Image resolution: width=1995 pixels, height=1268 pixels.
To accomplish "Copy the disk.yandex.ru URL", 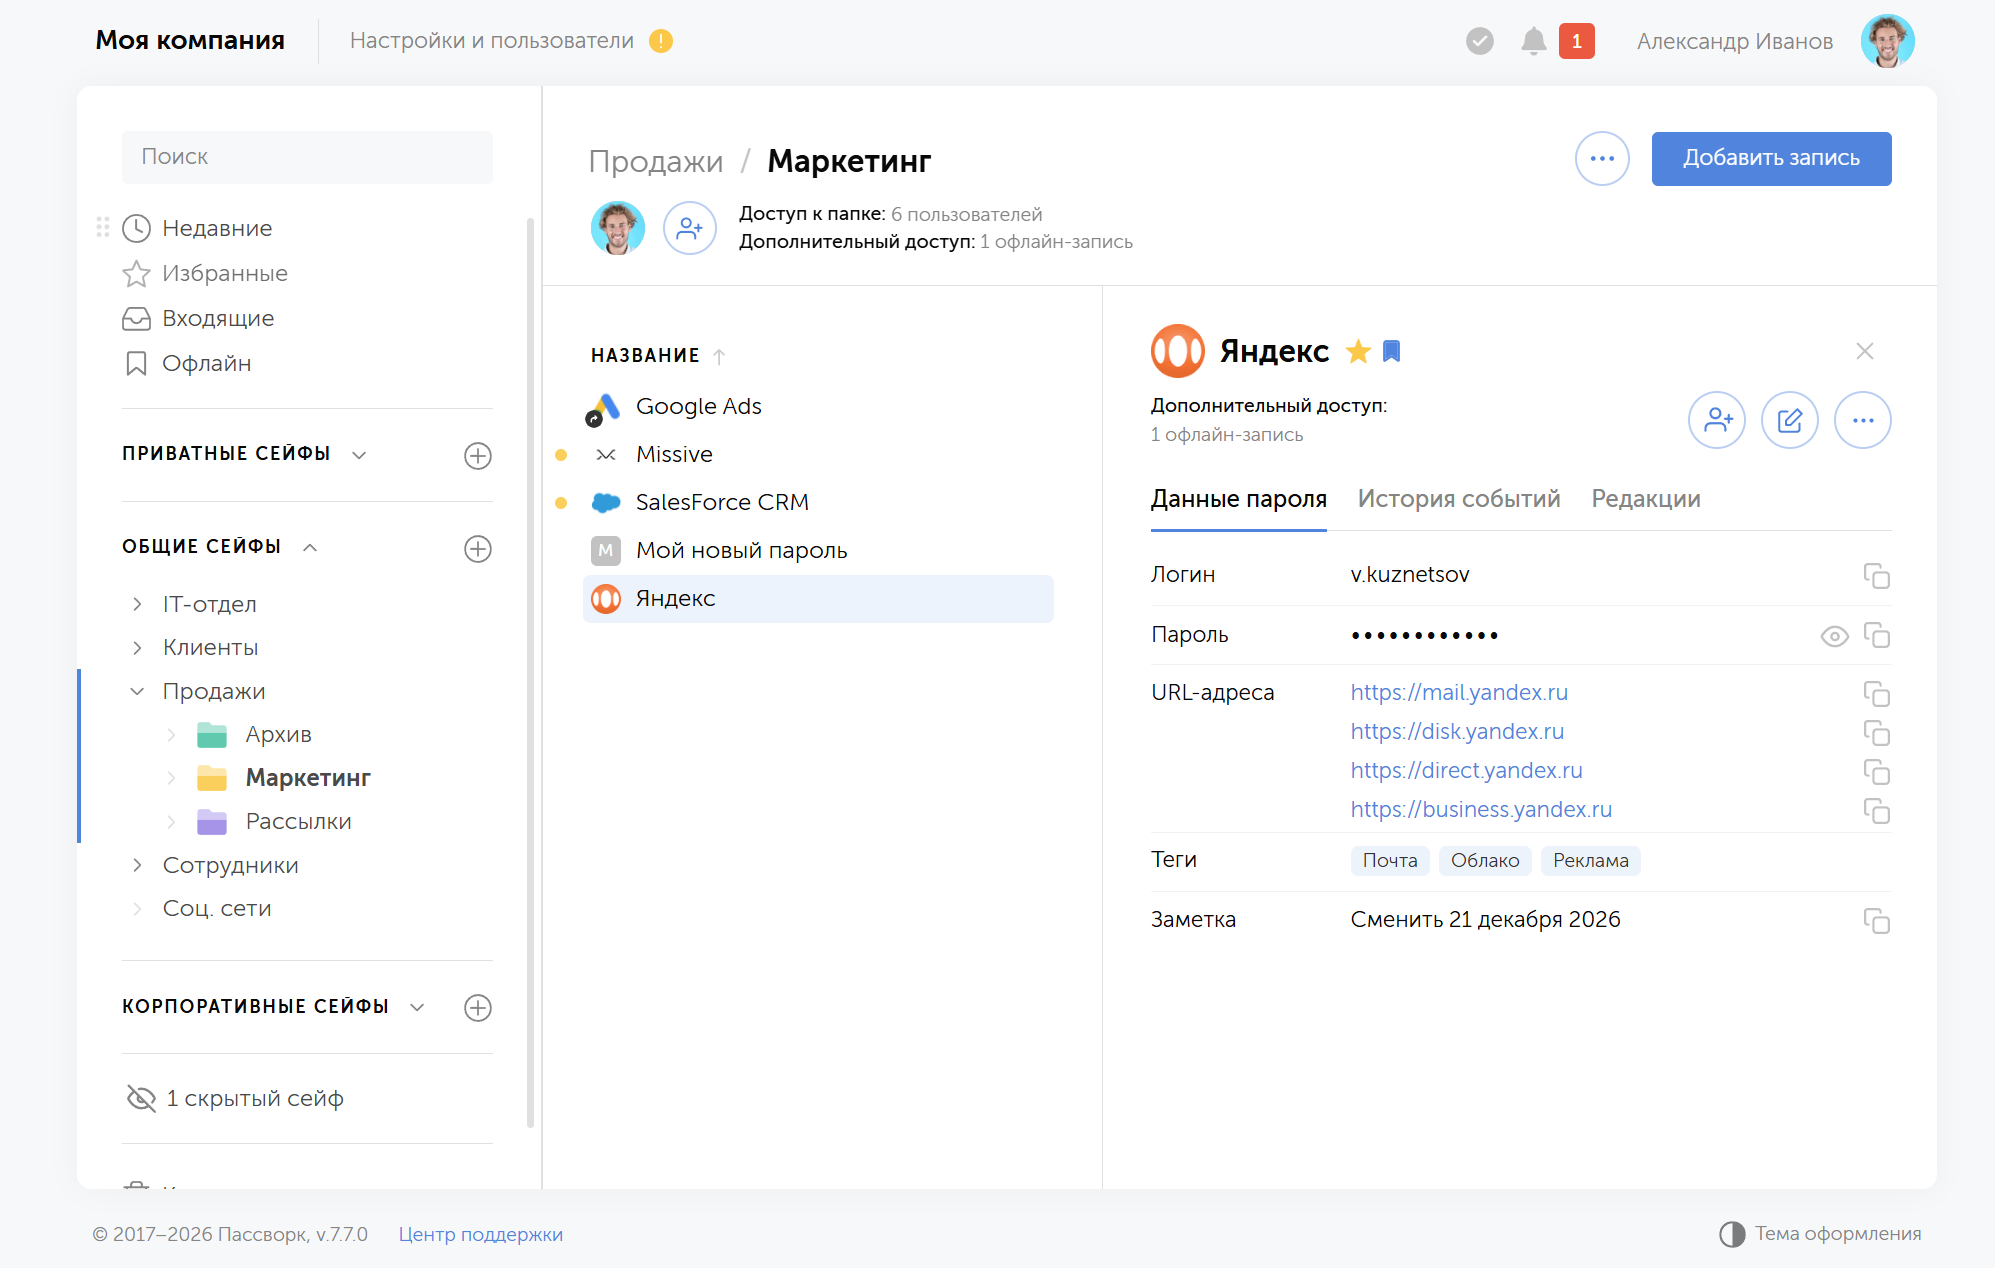I will pos(1876,733).
